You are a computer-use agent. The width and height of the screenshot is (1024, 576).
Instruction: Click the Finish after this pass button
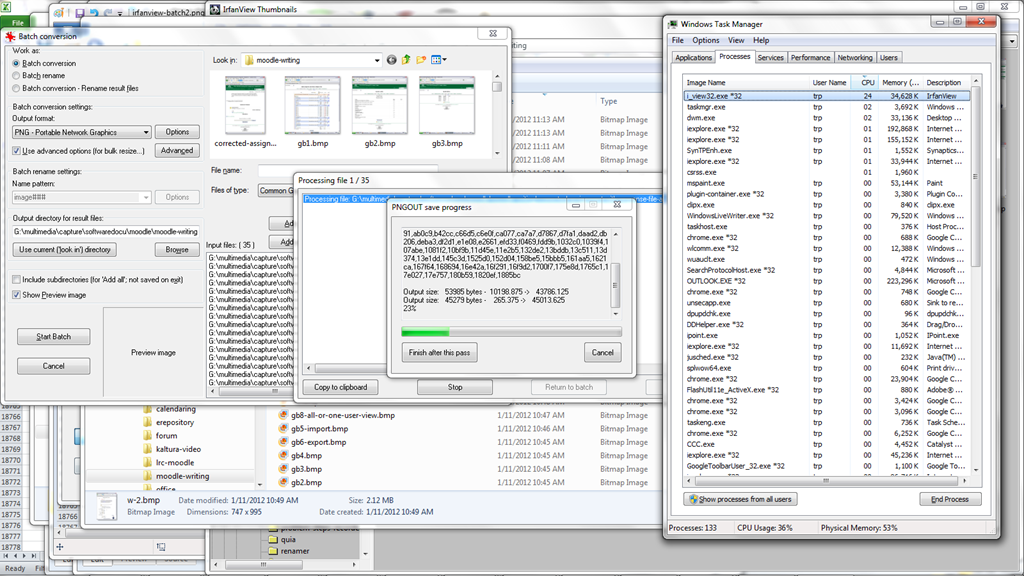pos(441,353)
